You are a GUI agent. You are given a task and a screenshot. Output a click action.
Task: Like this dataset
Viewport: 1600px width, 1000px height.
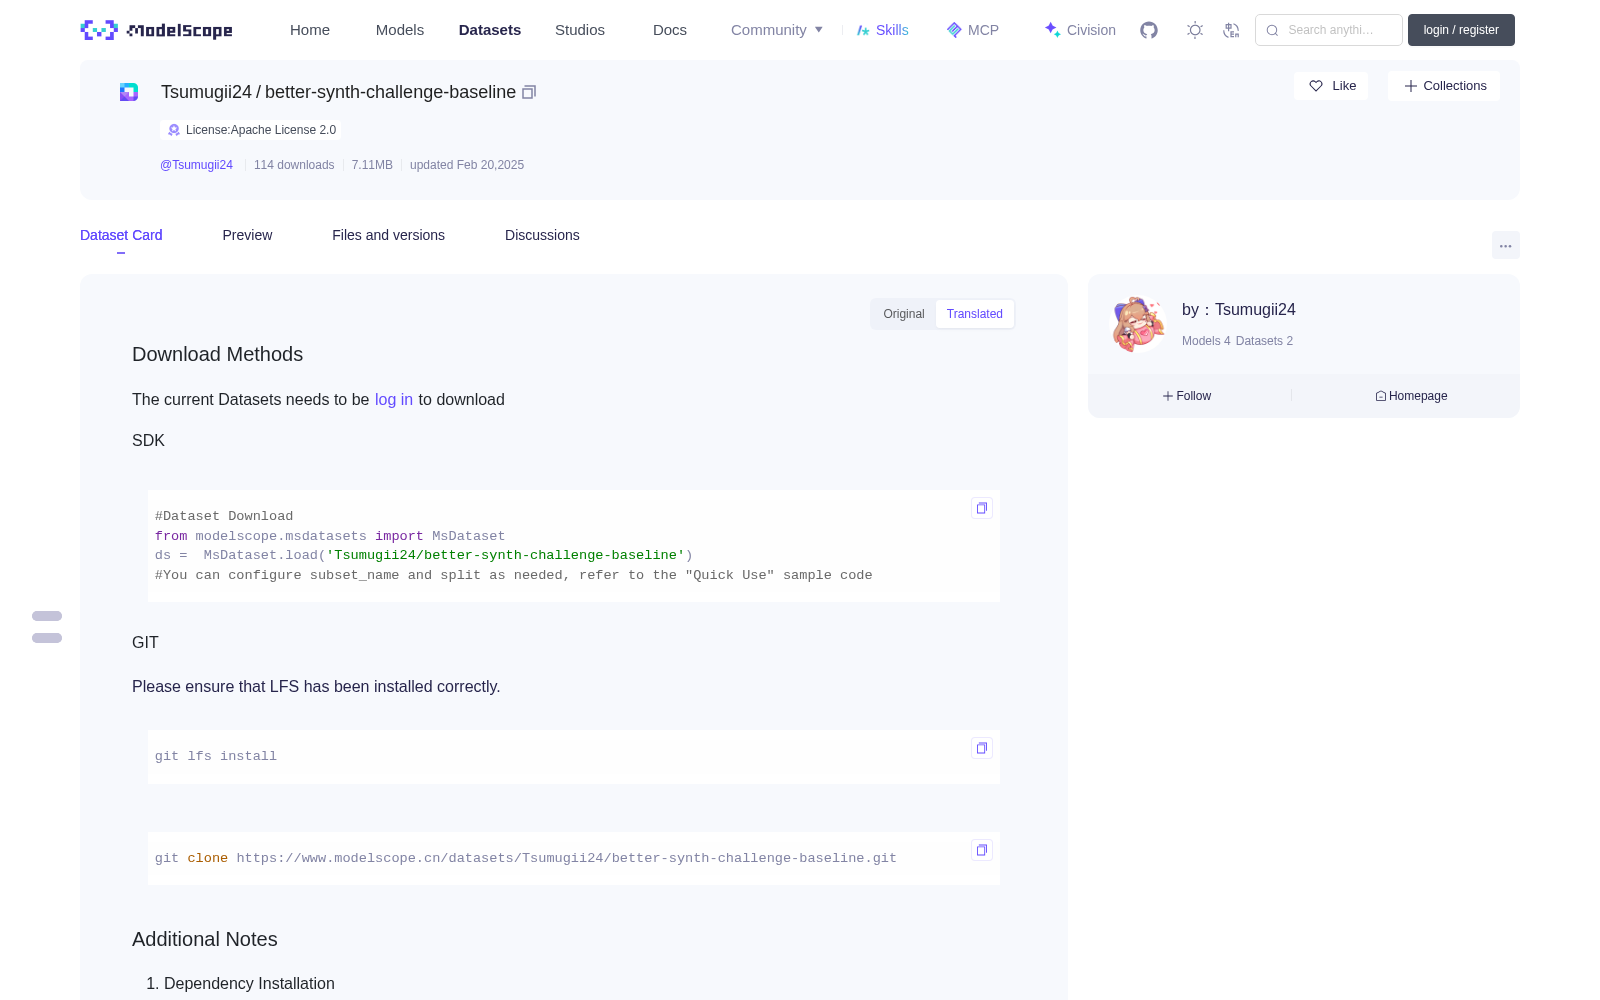[x=1331, y=86]
